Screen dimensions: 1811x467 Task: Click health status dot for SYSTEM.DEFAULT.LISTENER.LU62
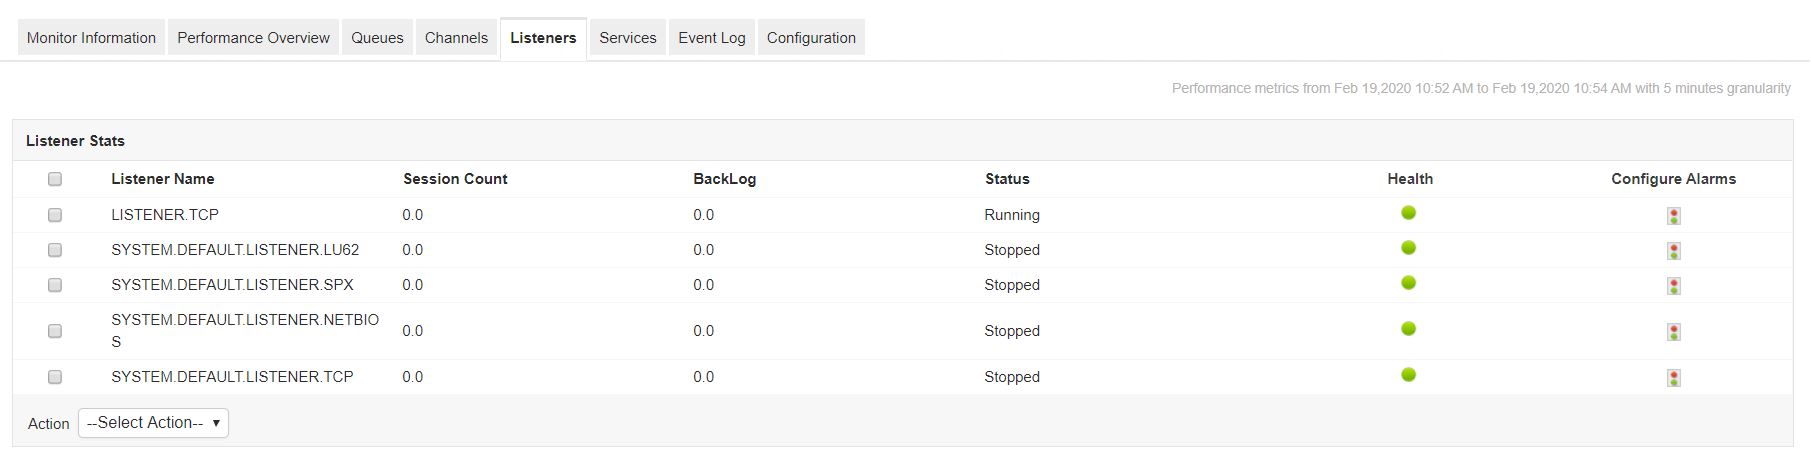tap(1408, 248)
